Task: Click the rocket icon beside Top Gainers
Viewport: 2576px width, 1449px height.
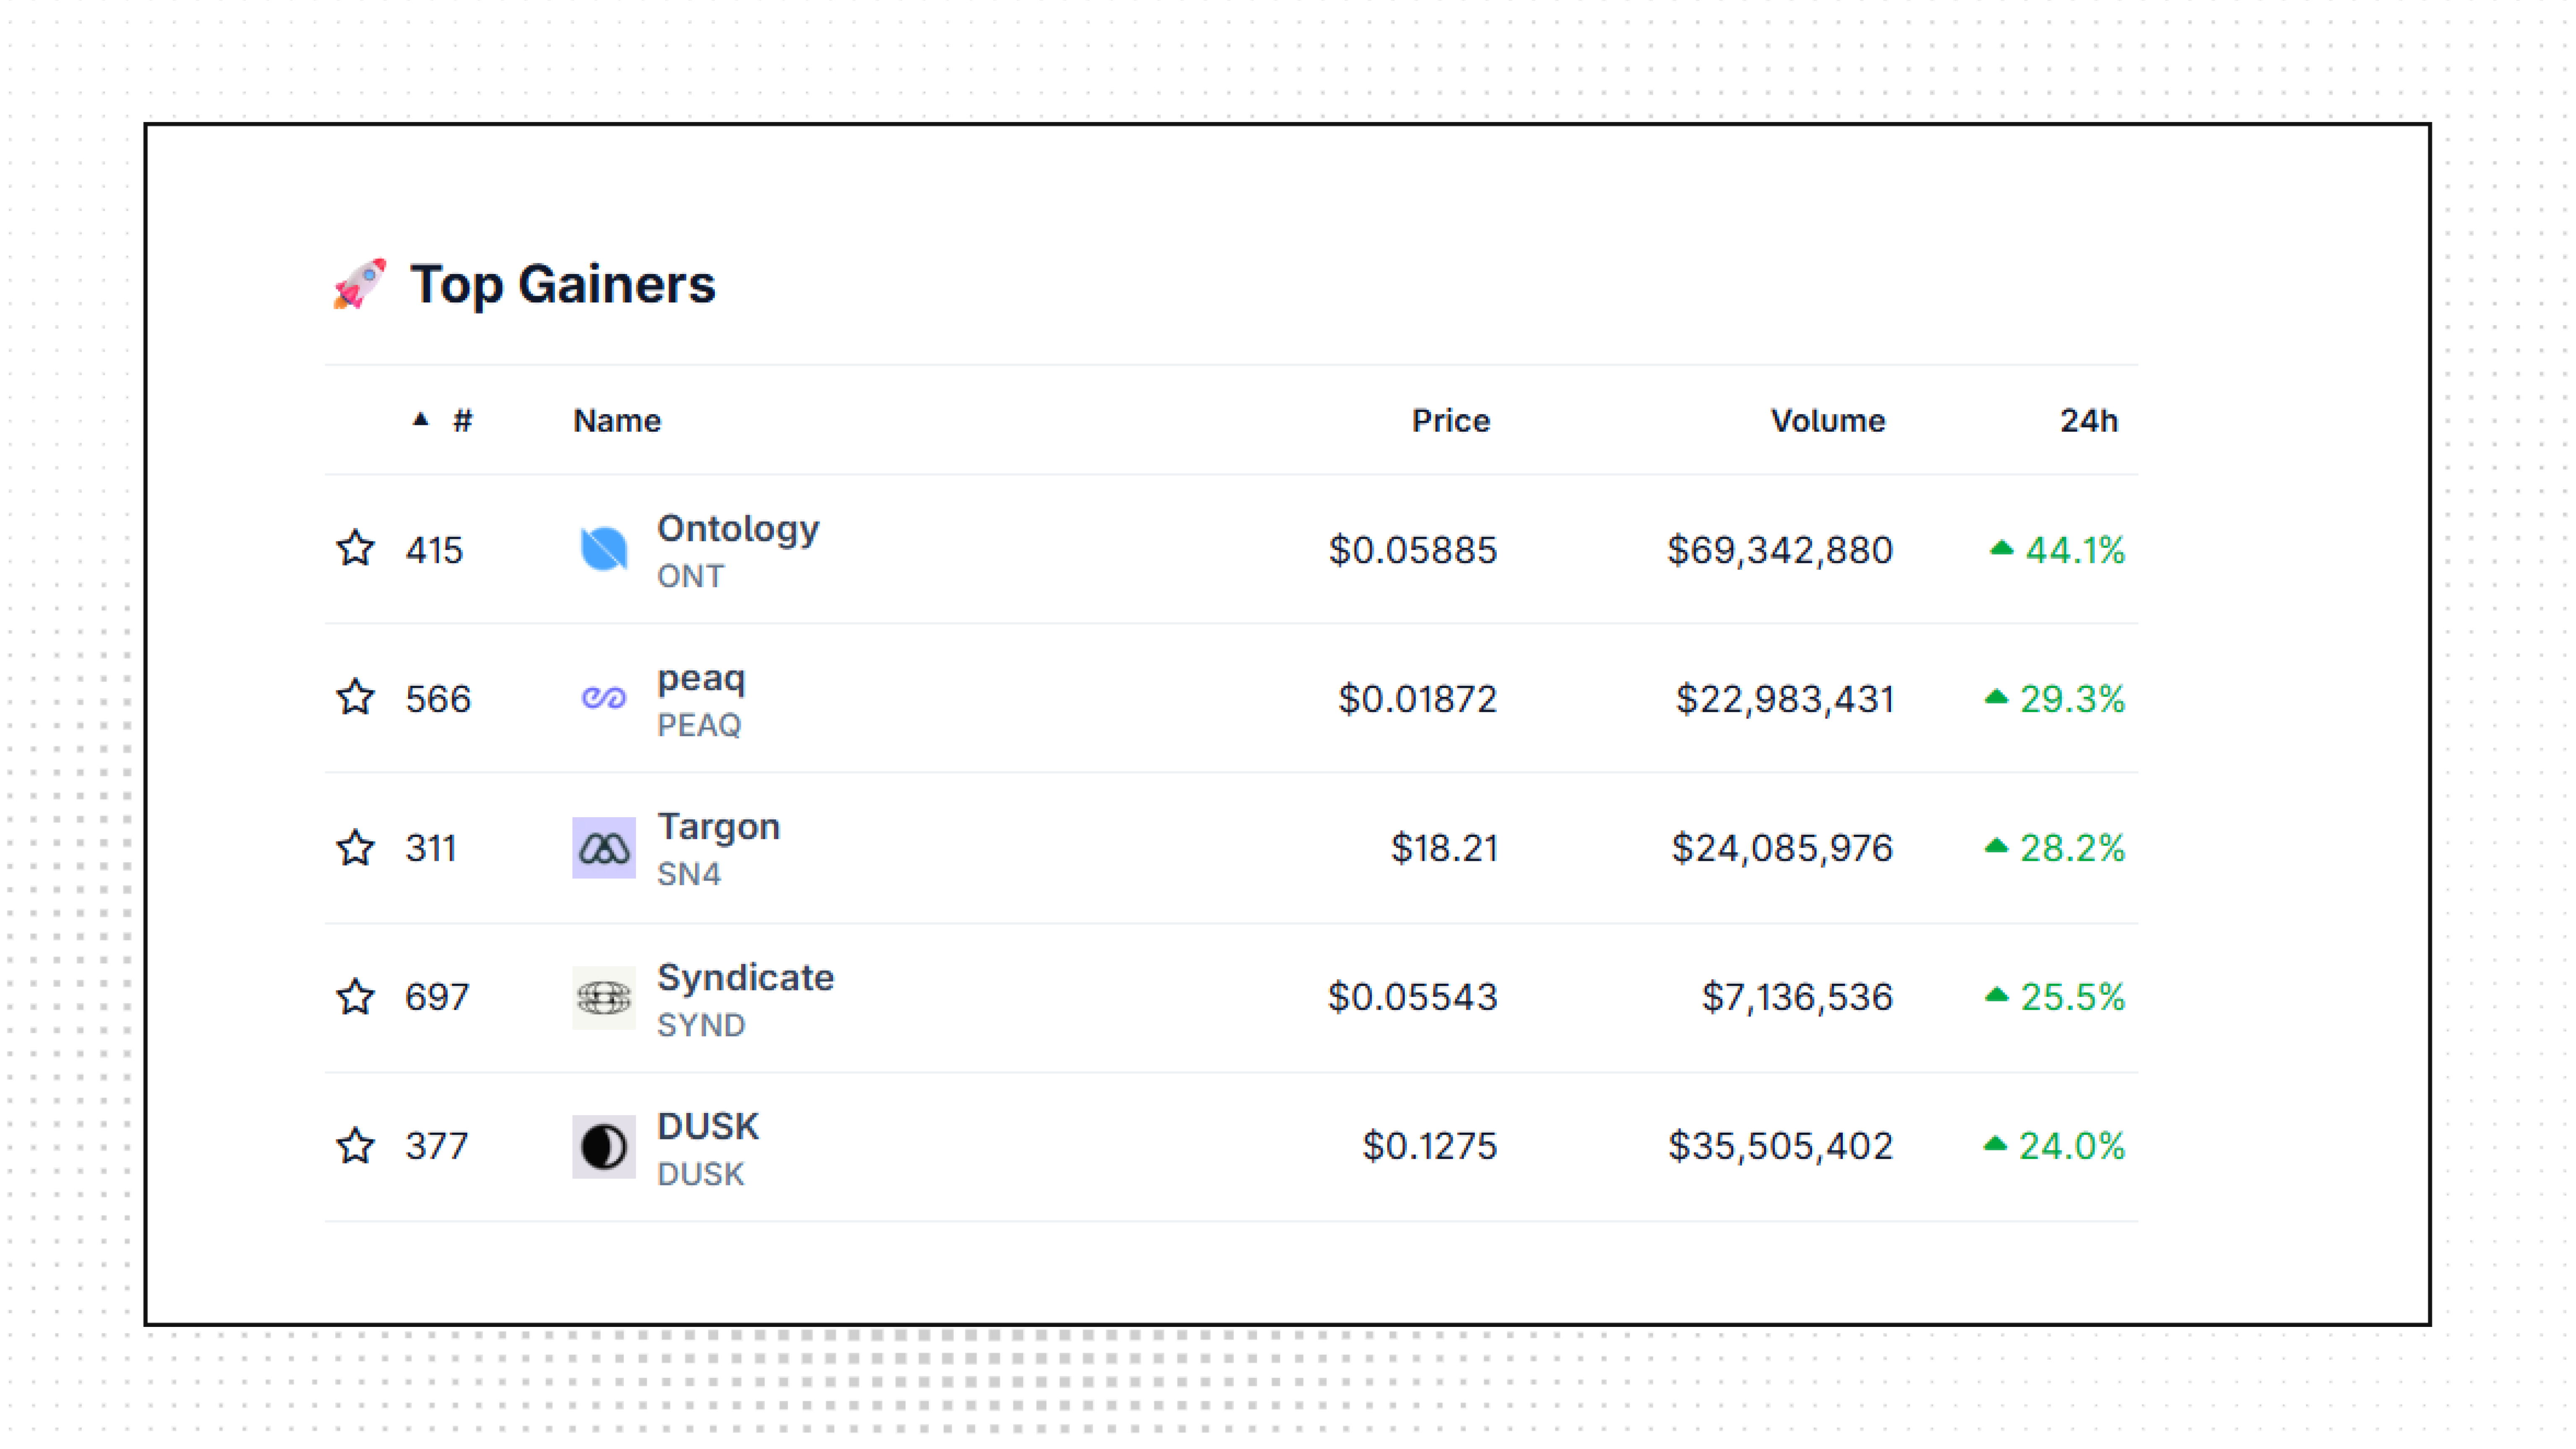Action: click(x=359, y=284)
